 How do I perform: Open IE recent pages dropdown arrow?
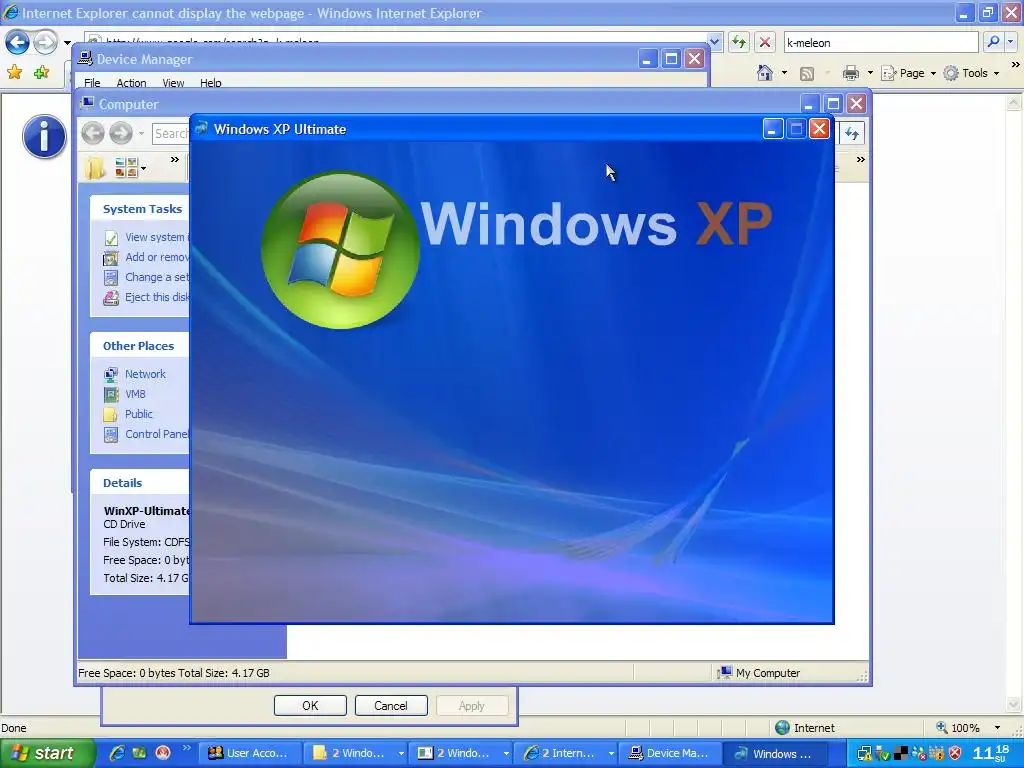(x=67, y=43)
